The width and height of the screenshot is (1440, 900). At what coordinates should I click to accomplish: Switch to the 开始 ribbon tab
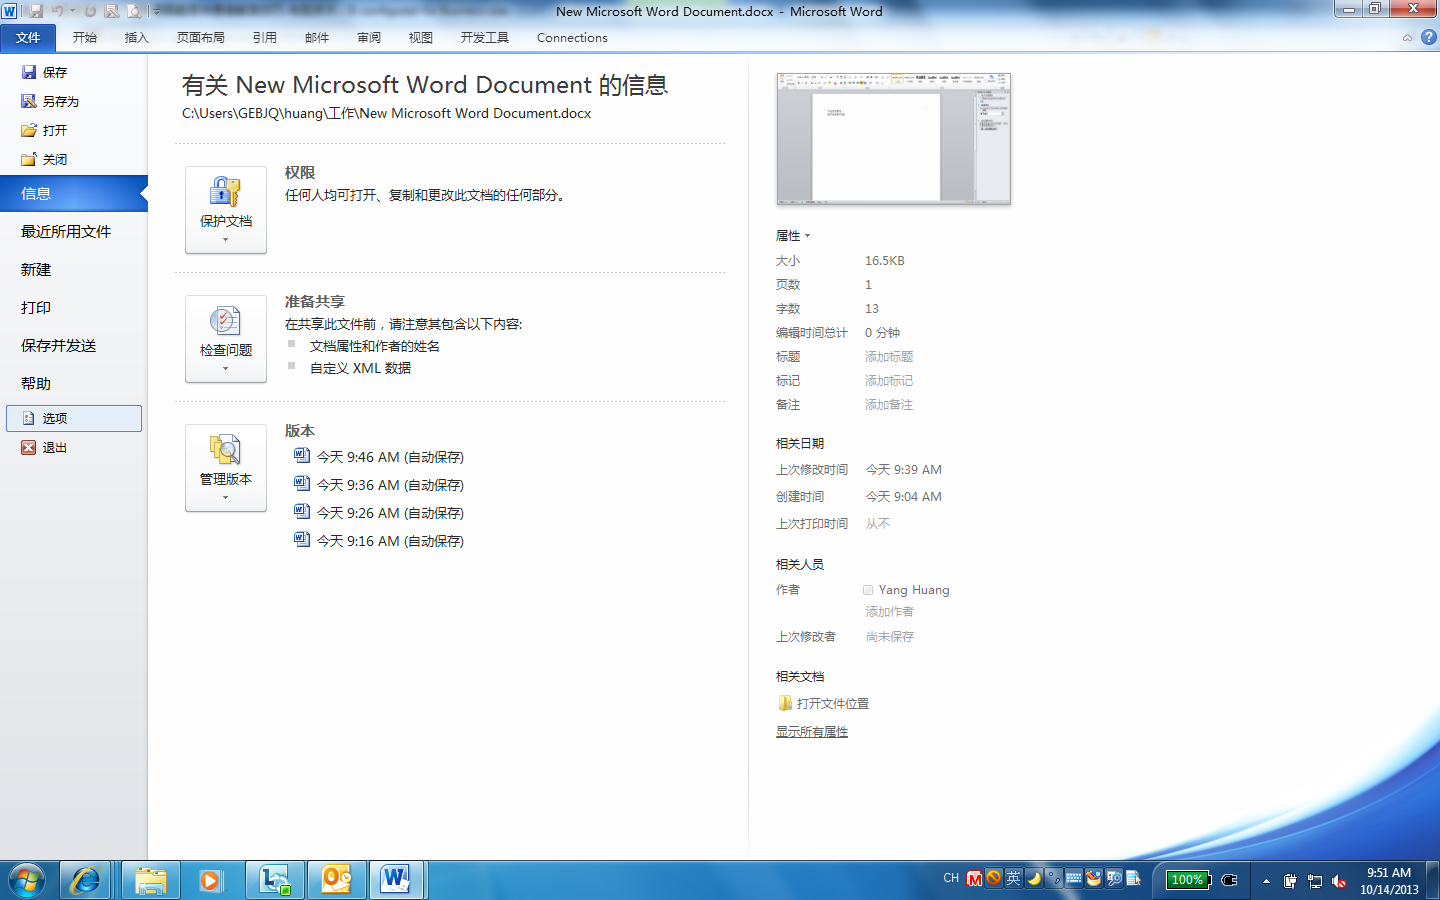pos(85,38)
